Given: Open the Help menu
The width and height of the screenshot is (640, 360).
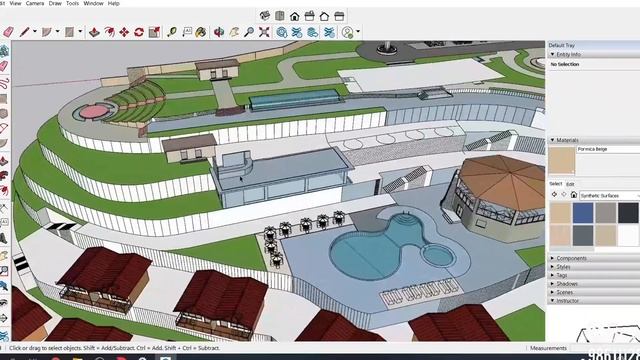Looking at the screenshot, I should 113,3.
